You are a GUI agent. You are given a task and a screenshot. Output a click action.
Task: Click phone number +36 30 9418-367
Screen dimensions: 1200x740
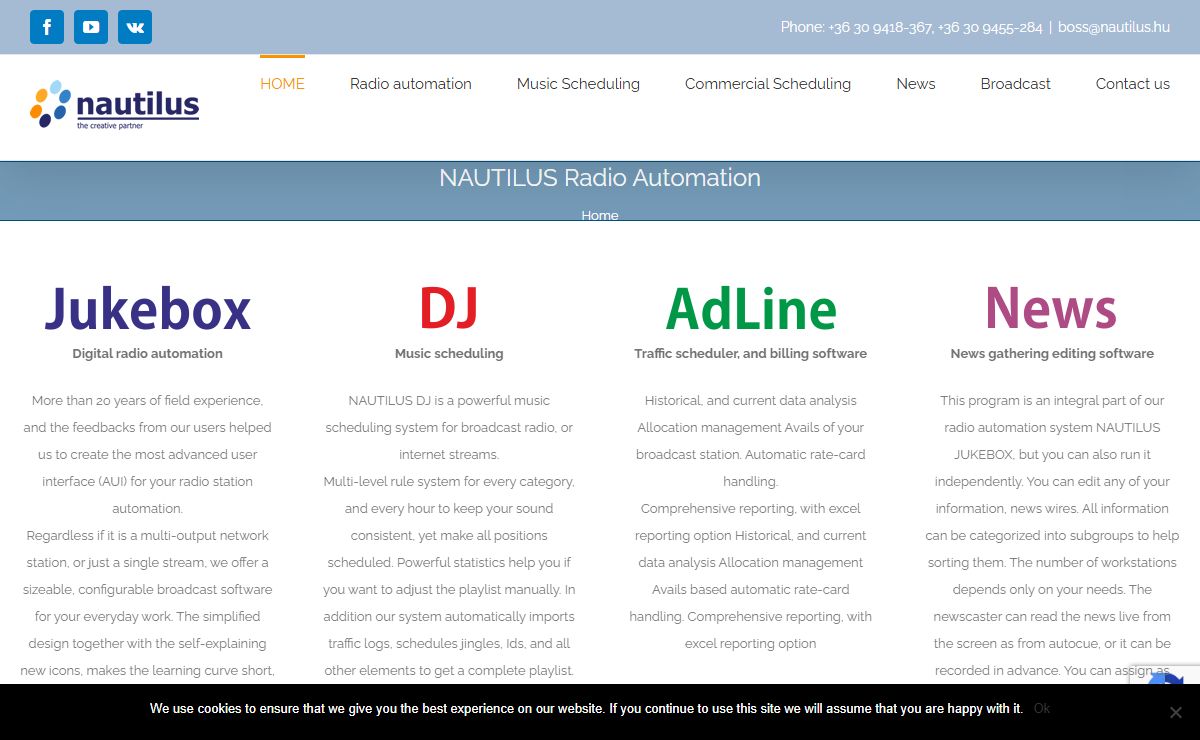pos(880,27)
